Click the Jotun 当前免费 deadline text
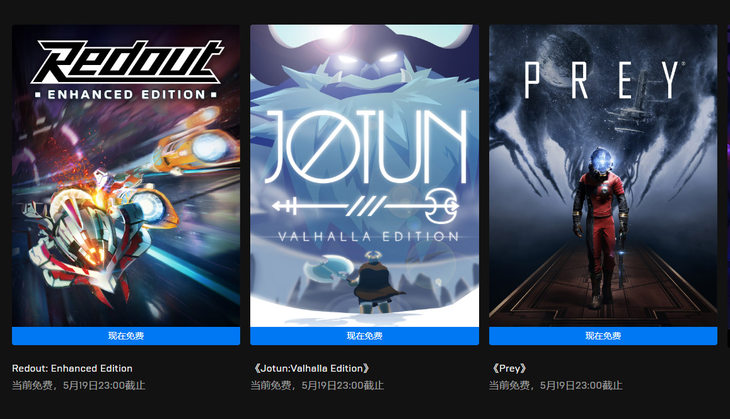The width and height of the screenshot is (730, 419). 317,385
